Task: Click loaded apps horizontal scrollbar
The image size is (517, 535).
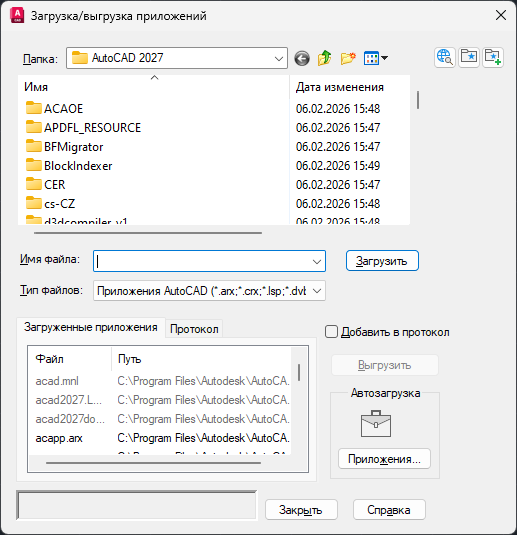Action: [154, 463]
